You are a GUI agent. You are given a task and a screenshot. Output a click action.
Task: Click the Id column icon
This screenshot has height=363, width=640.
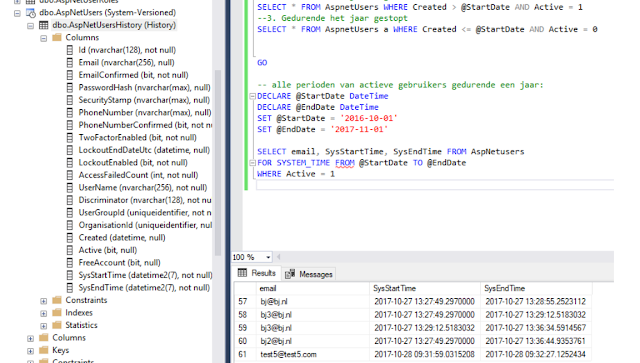pyautogui.click(x=70, y=50)
